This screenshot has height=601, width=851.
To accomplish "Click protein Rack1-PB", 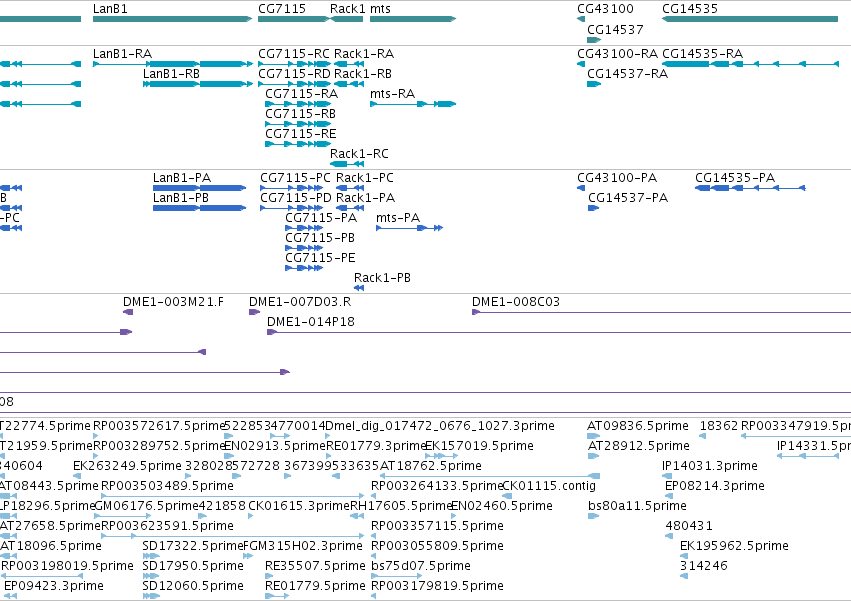I will 359,288.
